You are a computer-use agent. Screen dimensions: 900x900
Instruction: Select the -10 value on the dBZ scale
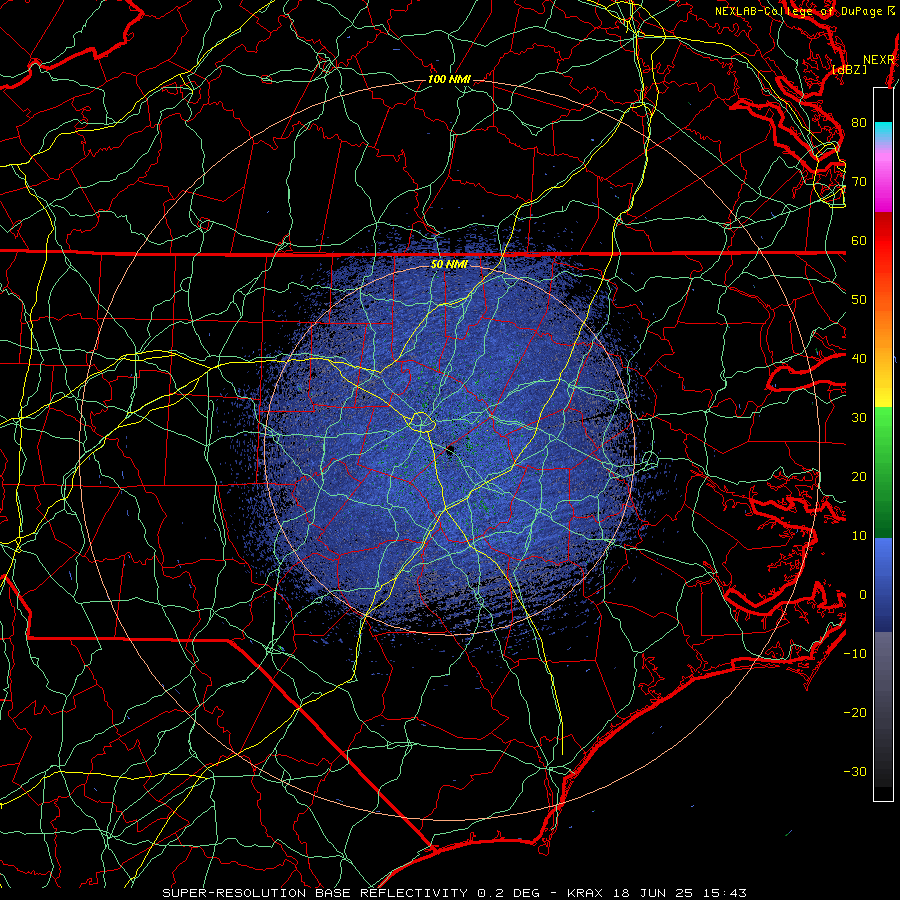click(855, 654)
